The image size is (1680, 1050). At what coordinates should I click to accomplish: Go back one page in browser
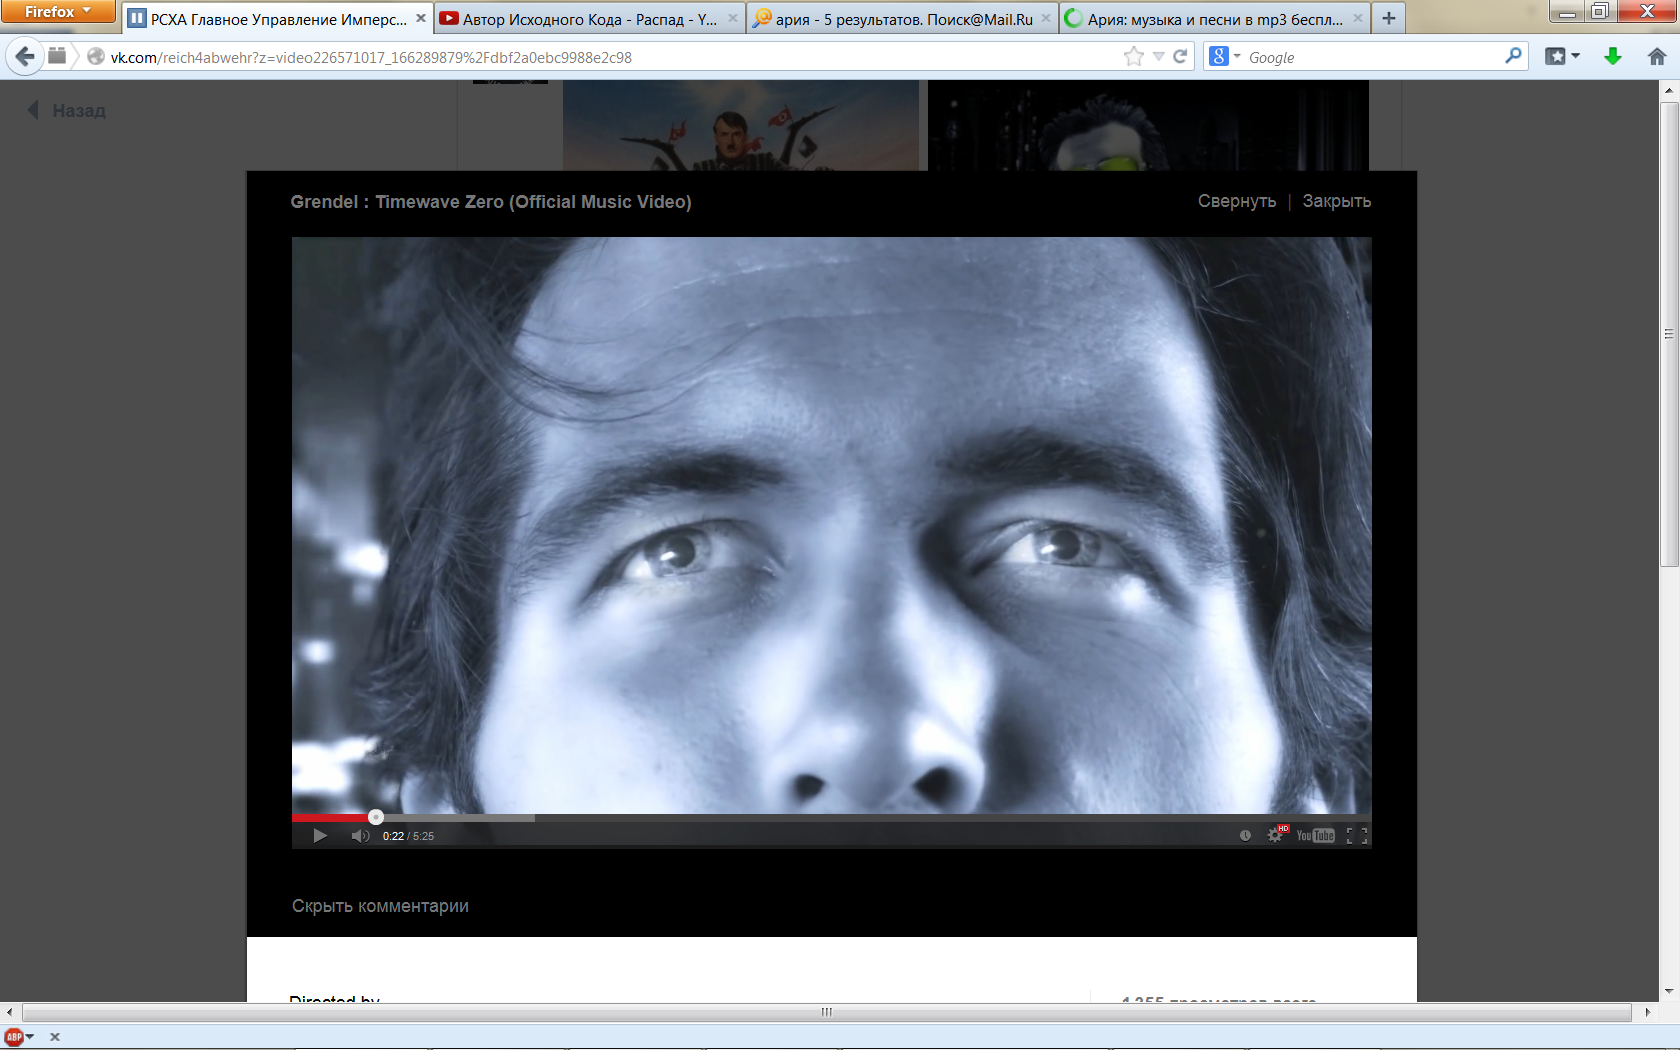[25, 57]
